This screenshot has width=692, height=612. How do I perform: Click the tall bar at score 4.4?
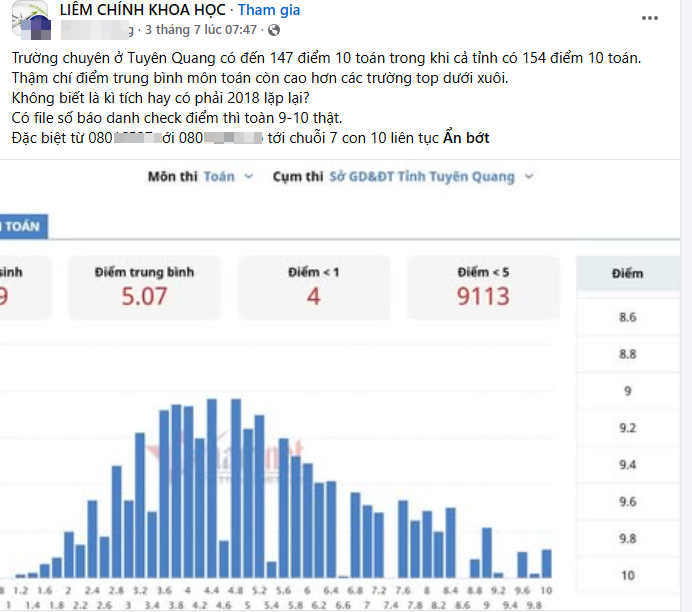pyautogui.click(x=212, y=488)
